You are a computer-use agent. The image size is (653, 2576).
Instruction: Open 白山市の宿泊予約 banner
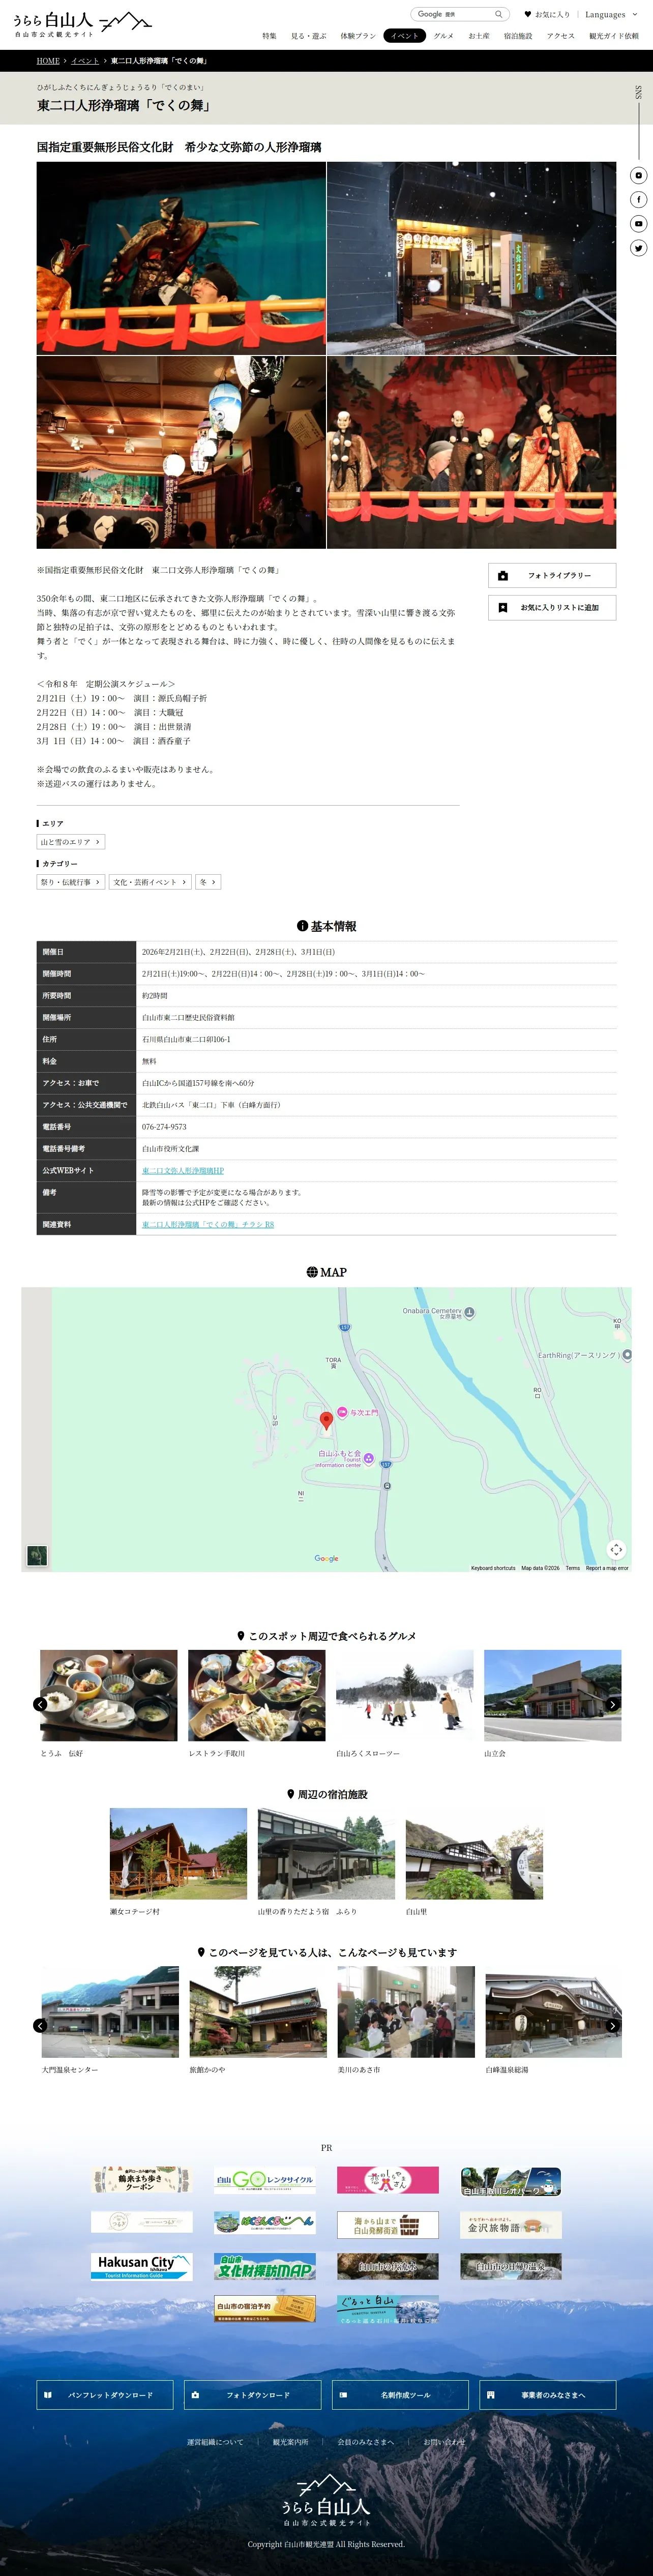click(x=265, y=2308)
